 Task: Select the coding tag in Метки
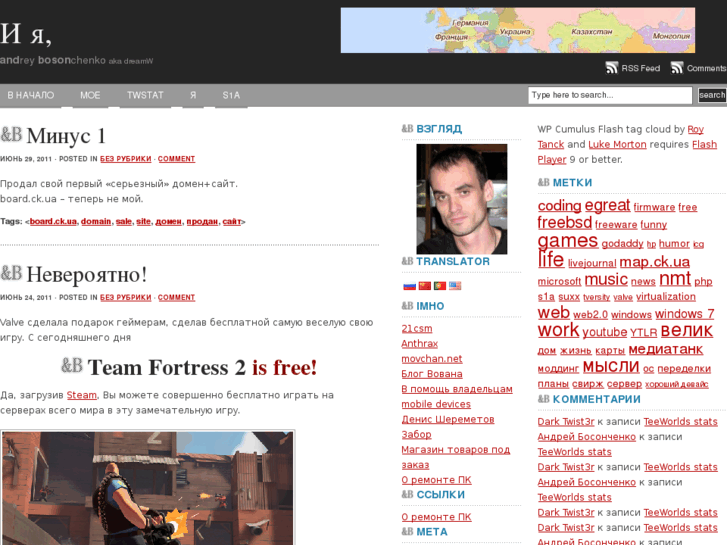pos(559,206)
